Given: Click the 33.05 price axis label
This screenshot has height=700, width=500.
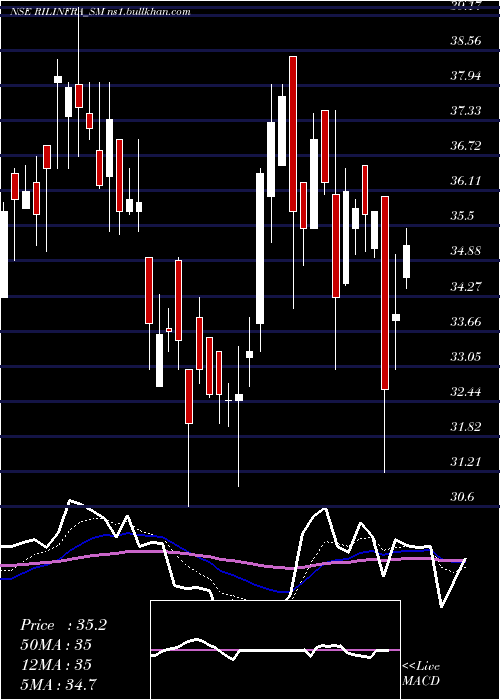Looking at the screenshot, I should (x=466, y=356).
